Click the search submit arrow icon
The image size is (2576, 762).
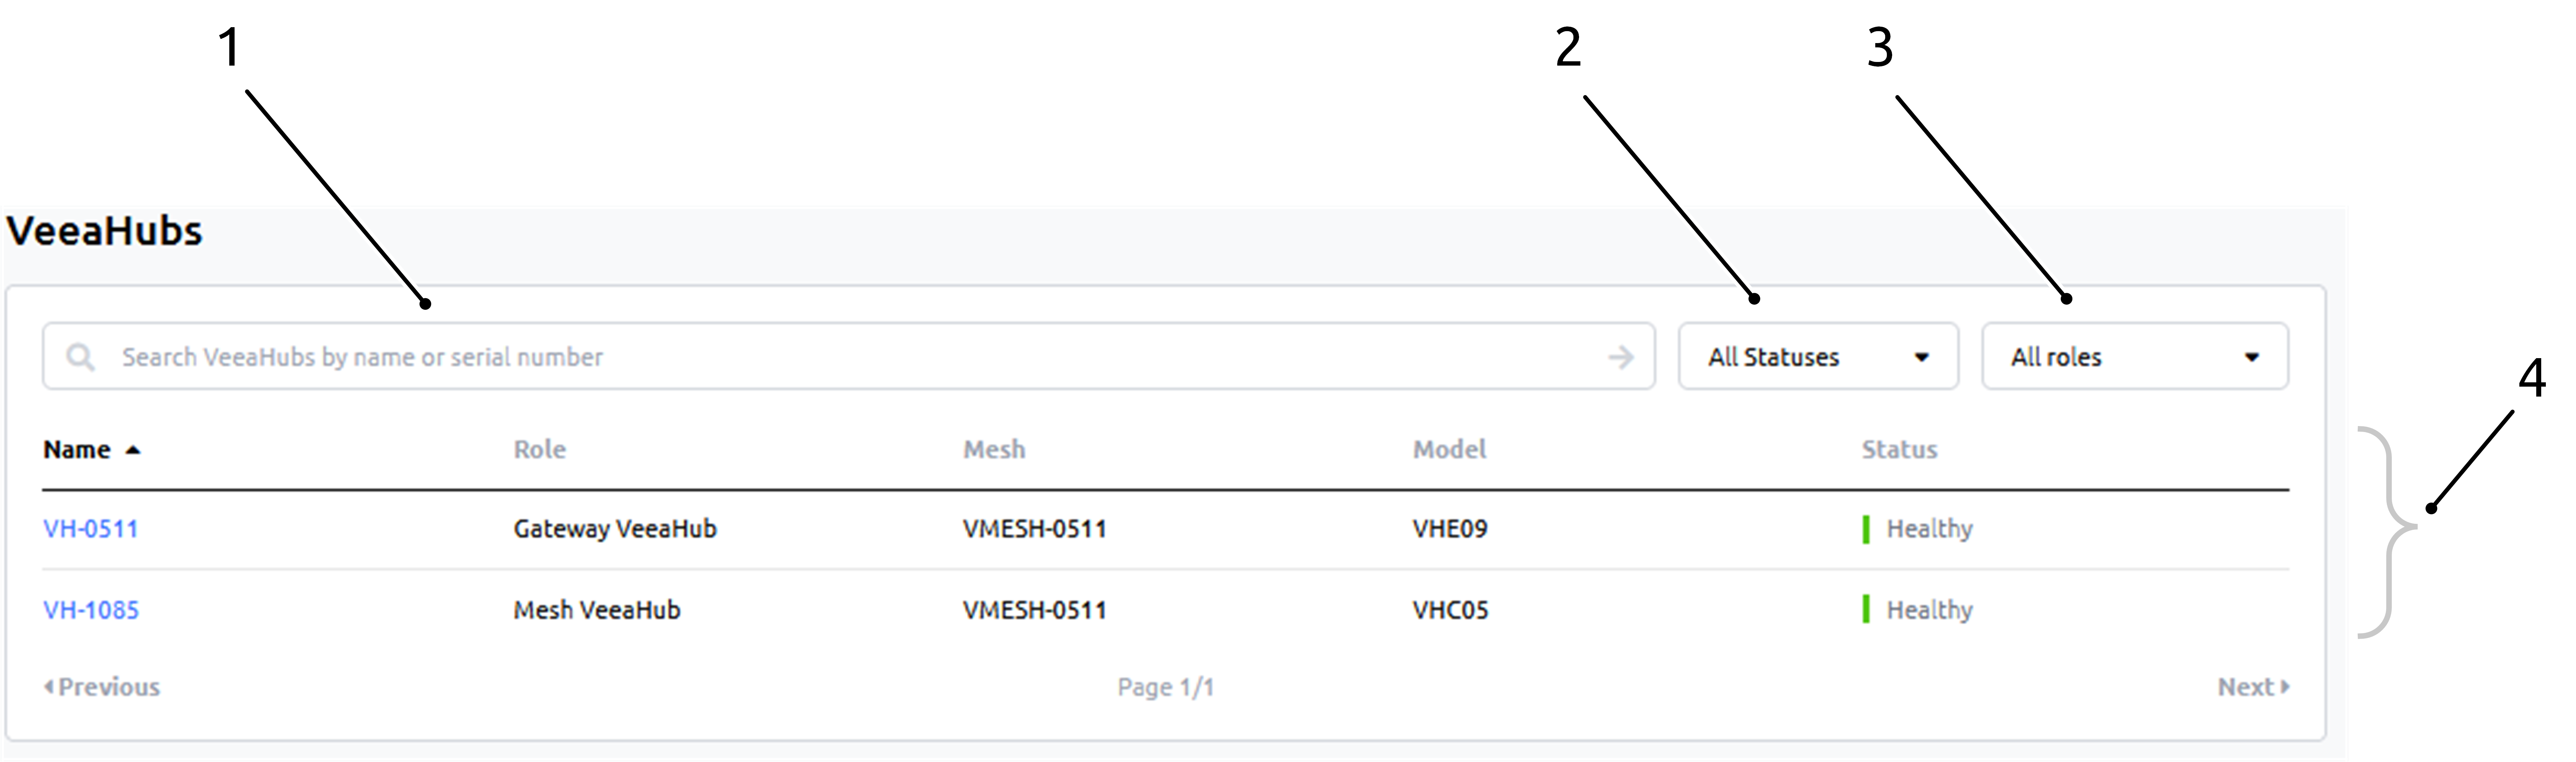[1621, 357]
